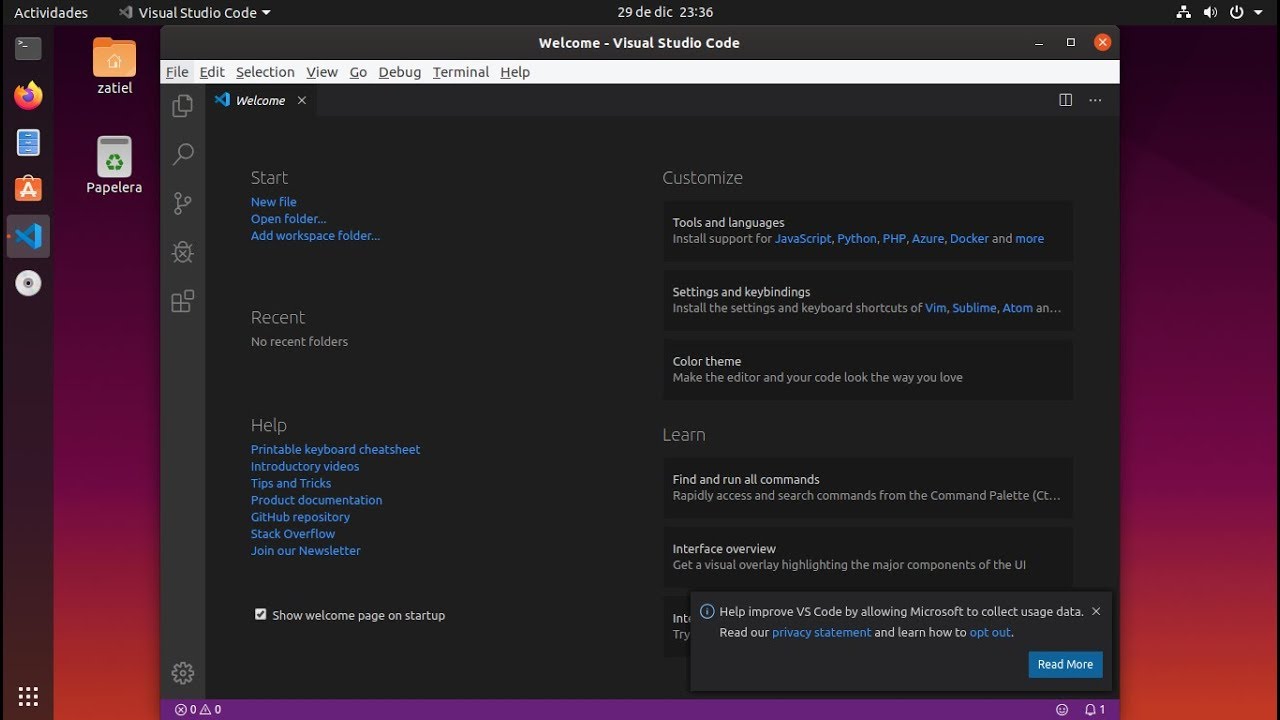Open the power icon in top bar
Image resolution: width=1280 pixels, height=720 pixels.
[1236, 13]
